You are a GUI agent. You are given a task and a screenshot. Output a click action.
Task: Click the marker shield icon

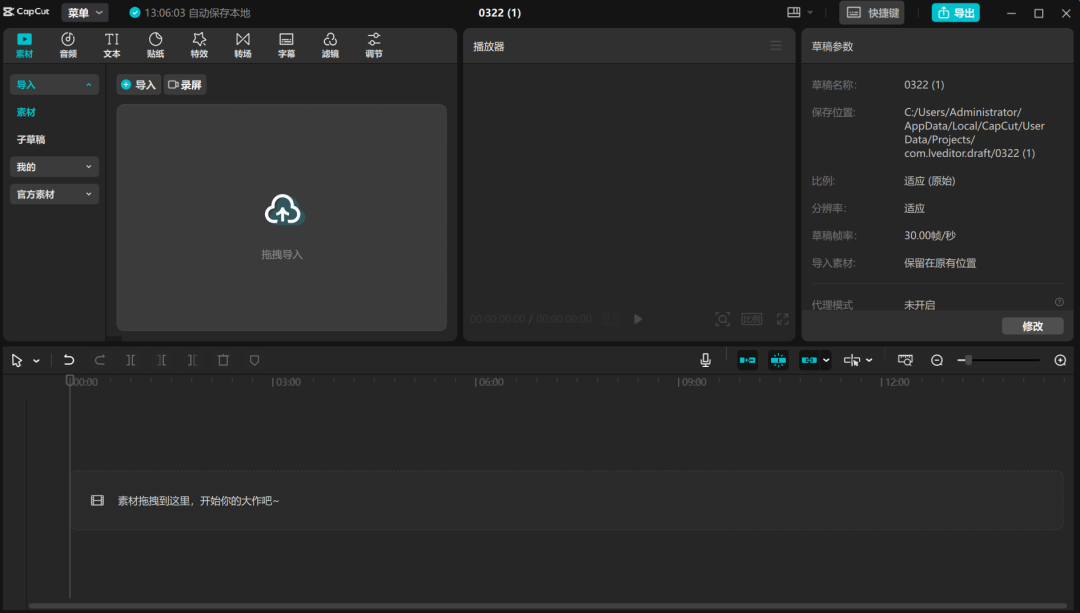click(254, 360)
